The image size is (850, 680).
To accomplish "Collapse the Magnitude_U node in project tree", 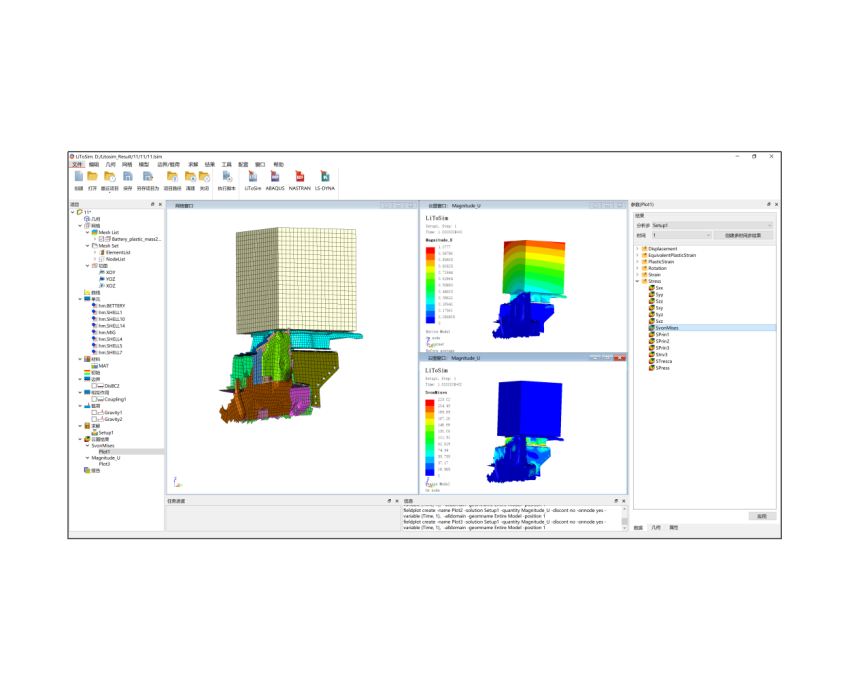I will tap(87, 458).
